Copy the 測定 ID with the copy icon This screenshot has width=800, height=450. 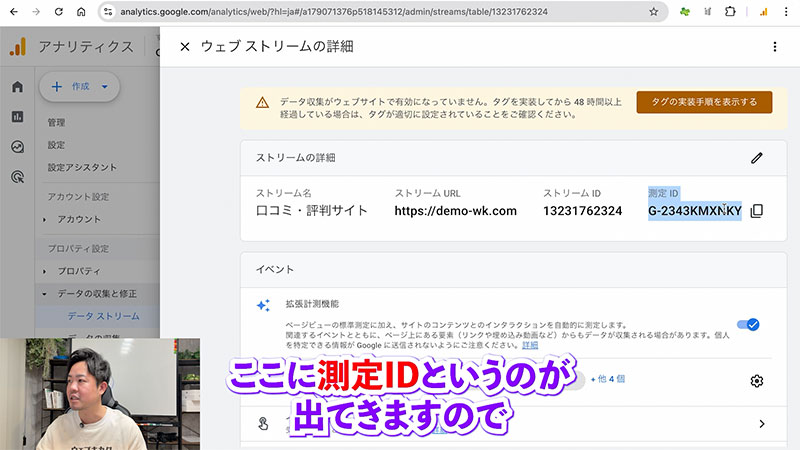(x=757, y=211)
